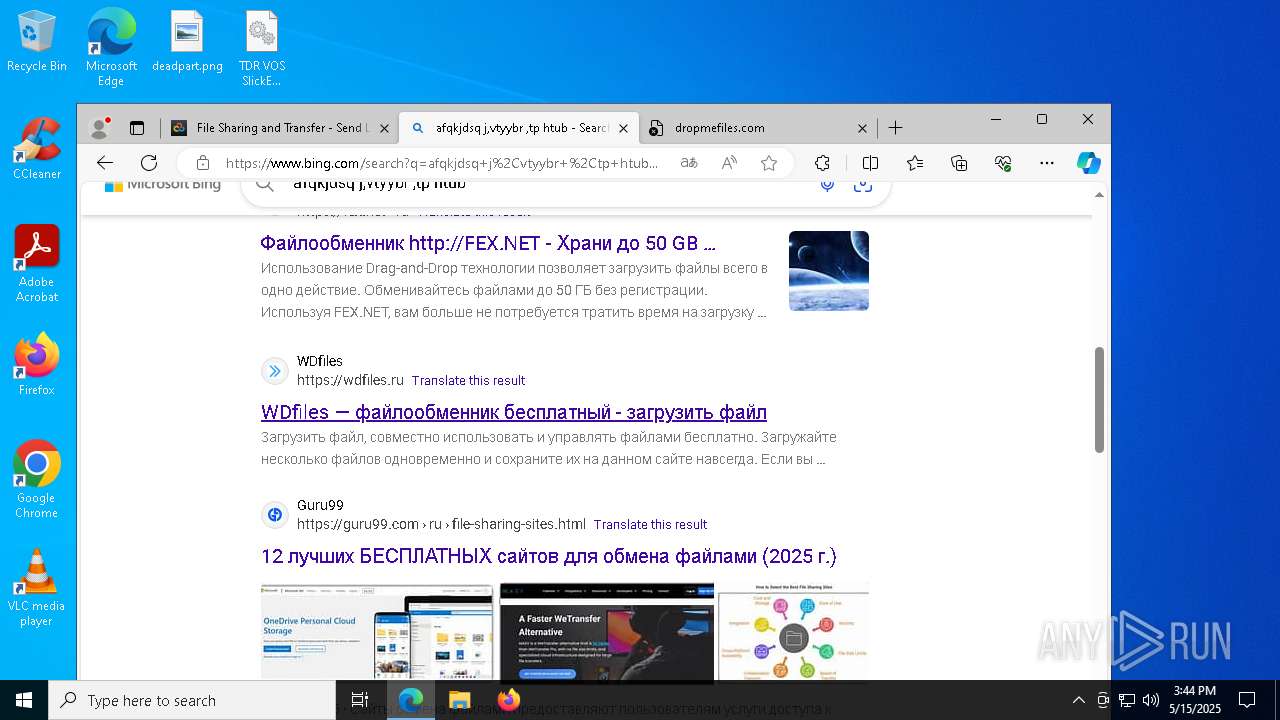Viewport: 1280px width, 720px height.
Task: Open the FEX.NET space thumbnail
Action: pyautogui.click(x=829, y=271)
